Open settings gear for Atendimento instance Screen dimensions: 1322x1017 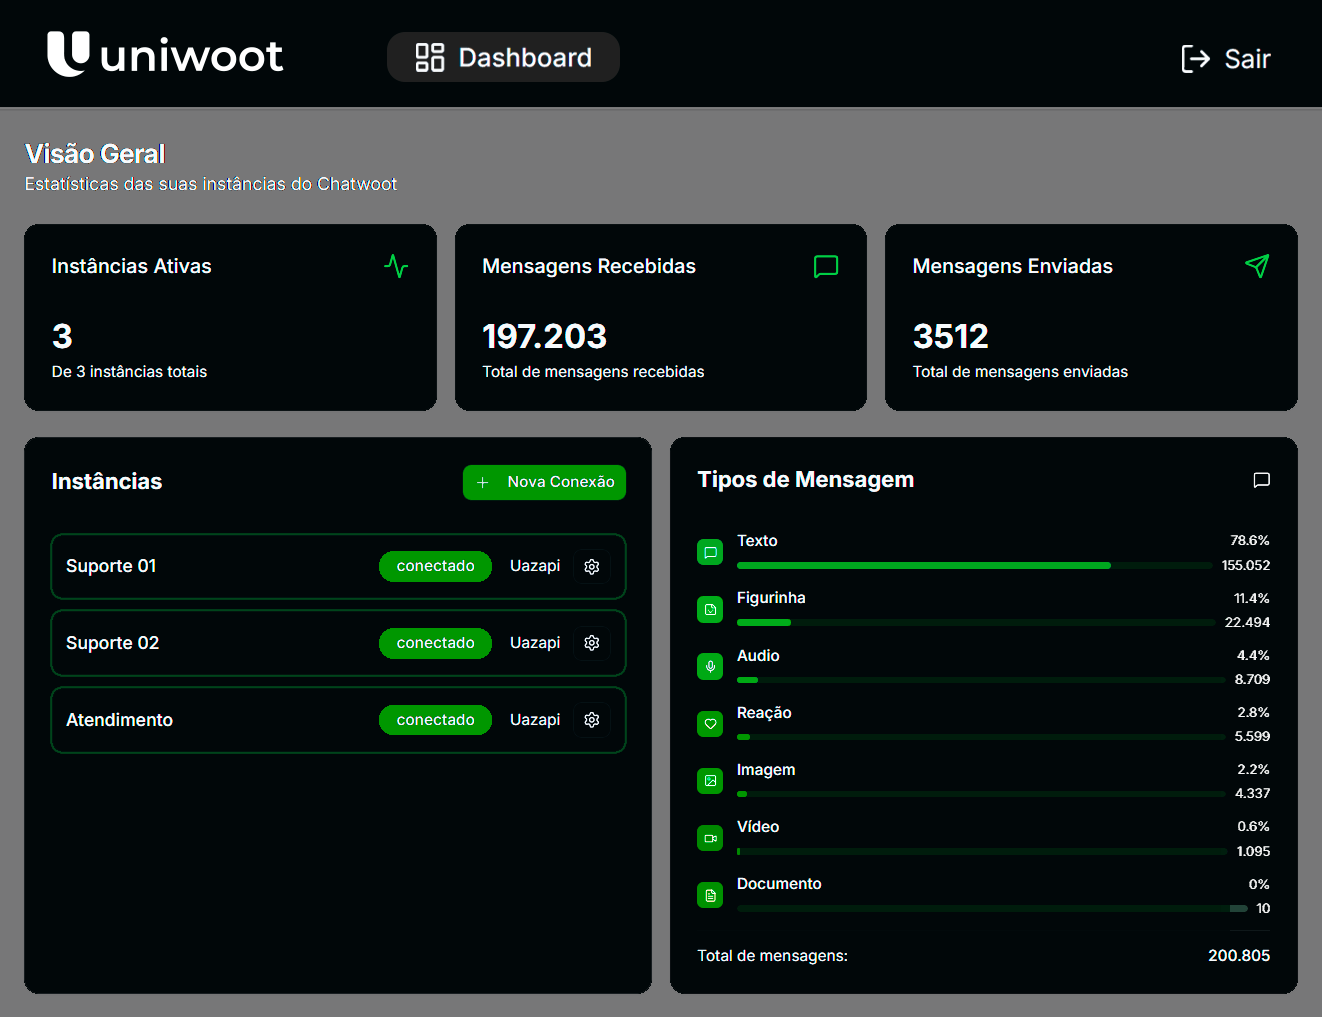pos(591,719)
